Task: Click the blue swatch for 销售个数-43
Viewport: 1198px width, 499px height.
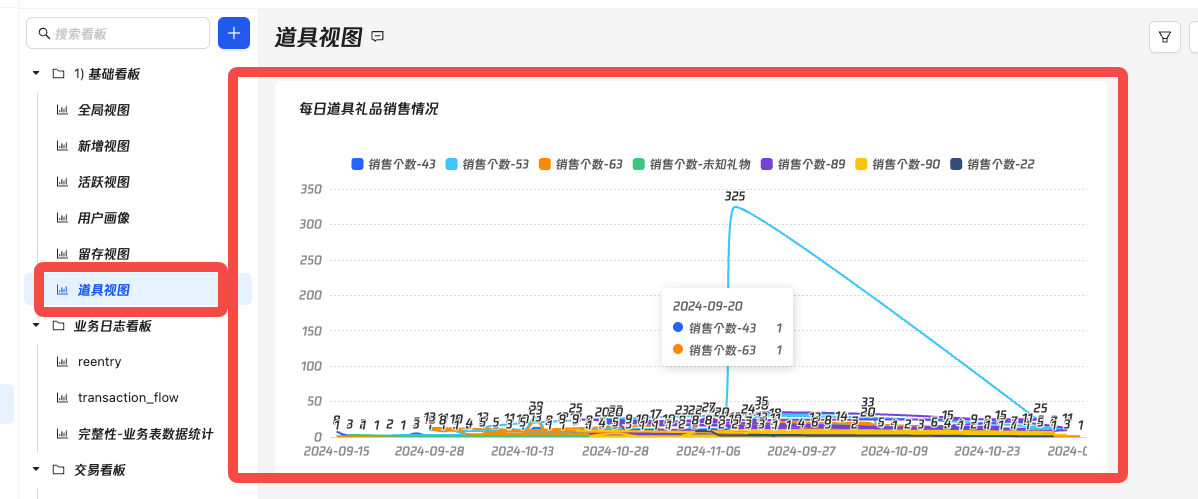Action: (x=357, y=164)
